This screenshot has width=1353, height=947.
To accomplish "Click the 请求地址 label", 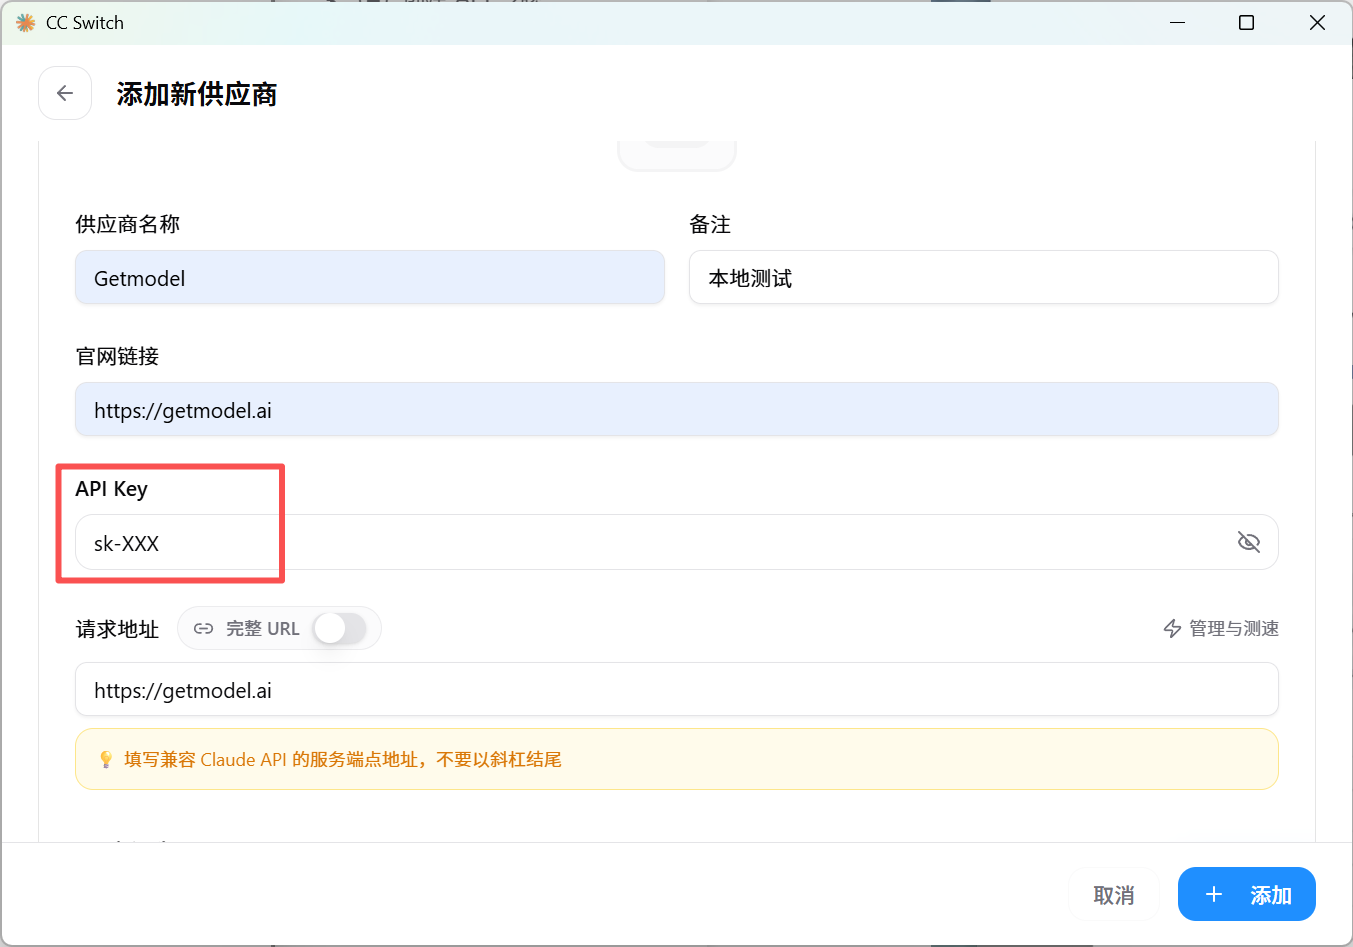I will pyautogui.click(x=117, y=629).
